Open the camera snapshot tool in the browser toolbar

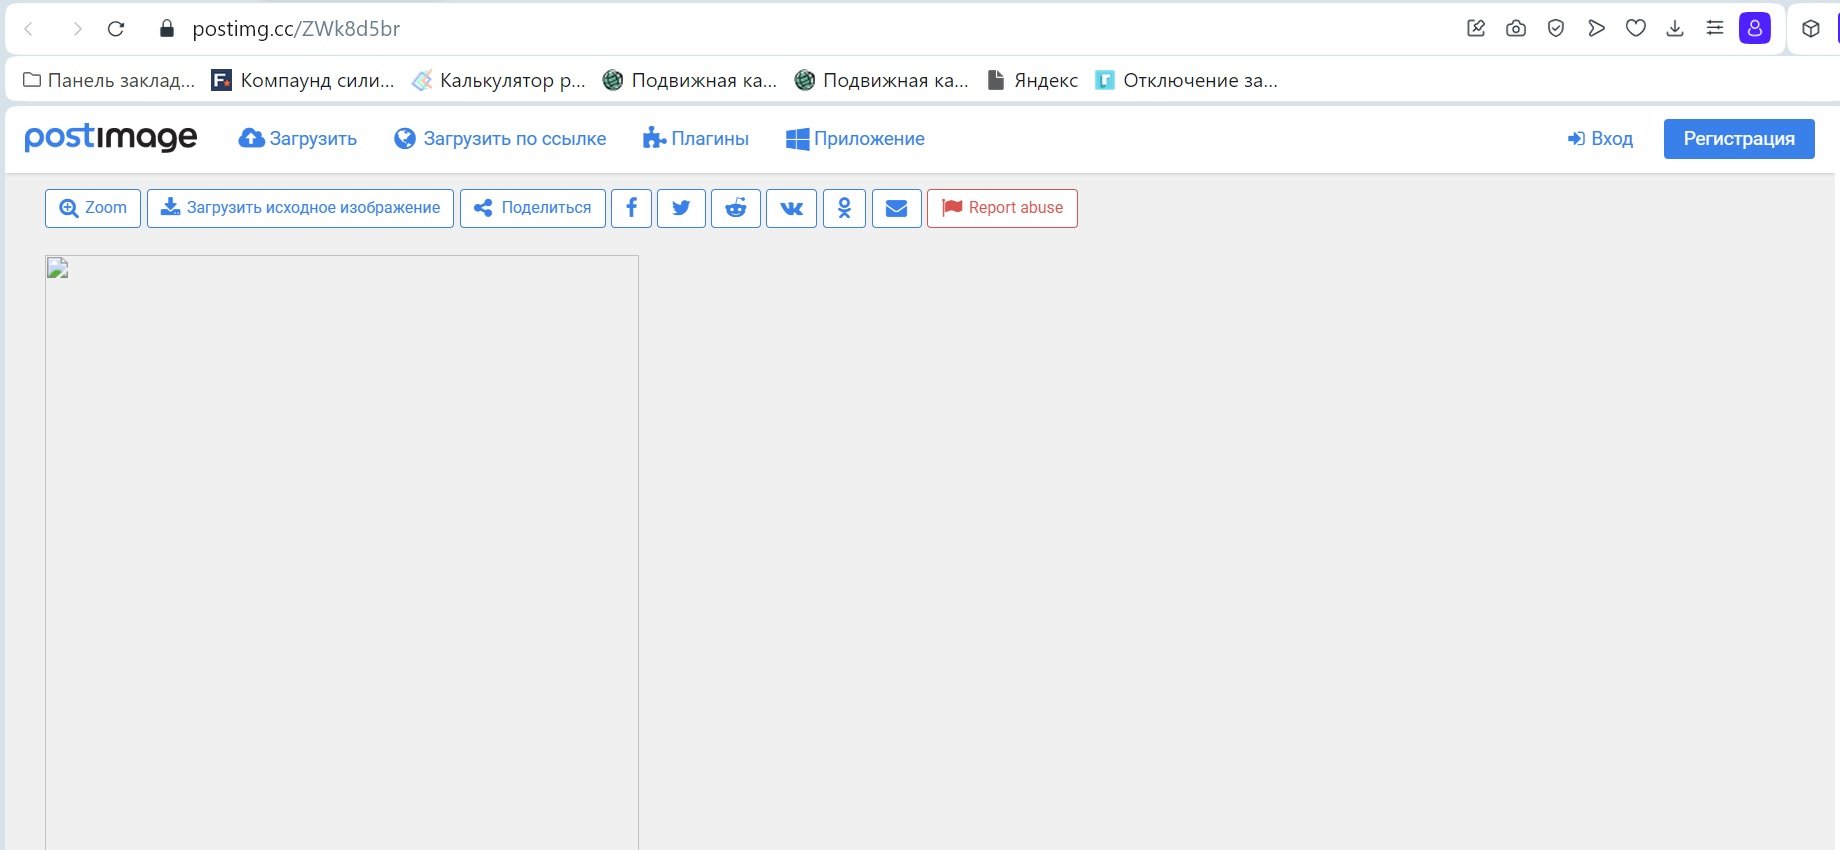[x=1516, y=29]
